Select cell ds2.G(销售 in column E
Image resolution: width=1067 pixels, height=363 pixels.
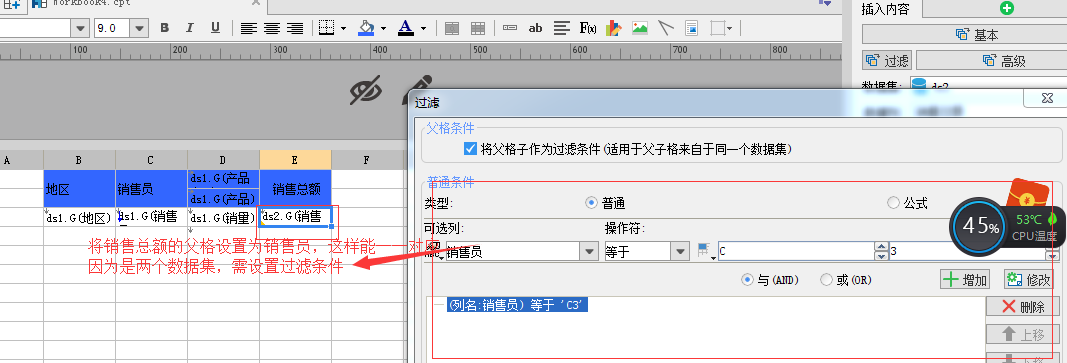(296, 217)
